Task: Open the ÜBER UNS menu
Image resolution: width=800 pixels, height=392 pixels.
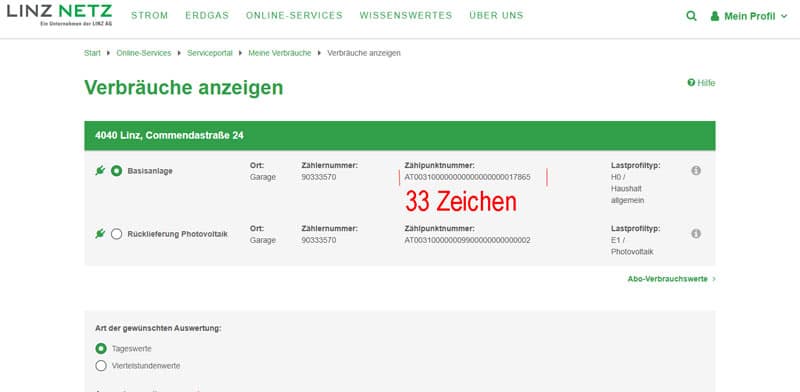Action: click(x=496, y=15)
